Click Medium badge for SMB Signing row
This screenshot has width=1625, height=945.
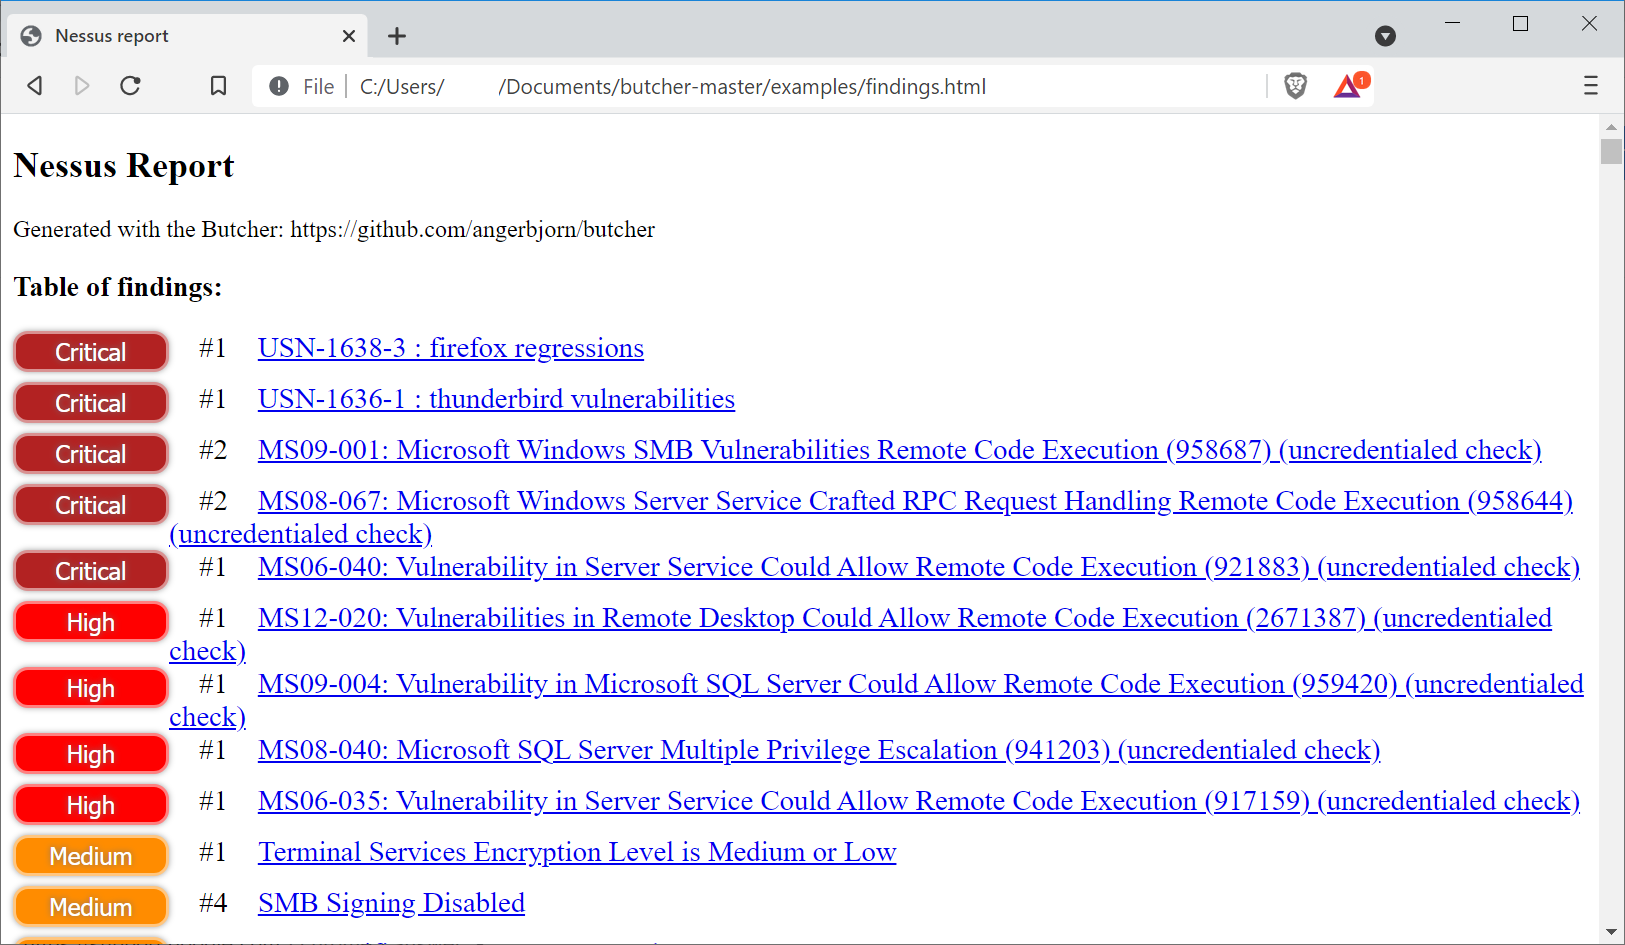(91, 907)
